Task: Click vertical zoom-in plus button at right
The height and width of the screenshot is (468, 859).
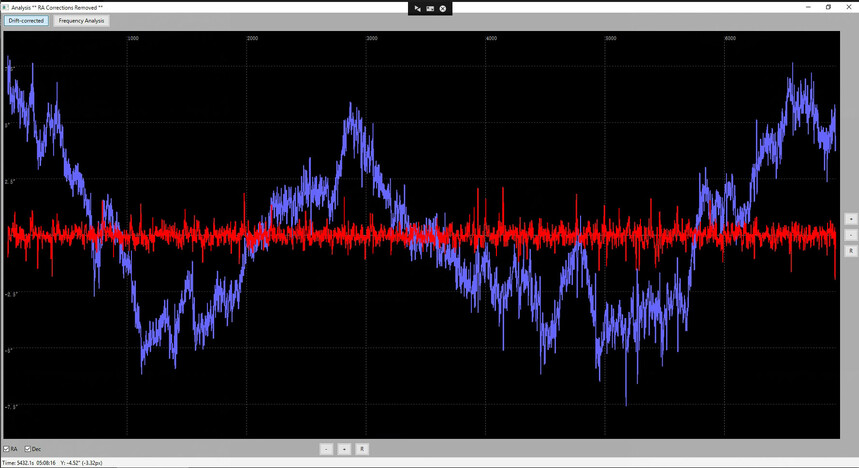Action: point(851,219)
